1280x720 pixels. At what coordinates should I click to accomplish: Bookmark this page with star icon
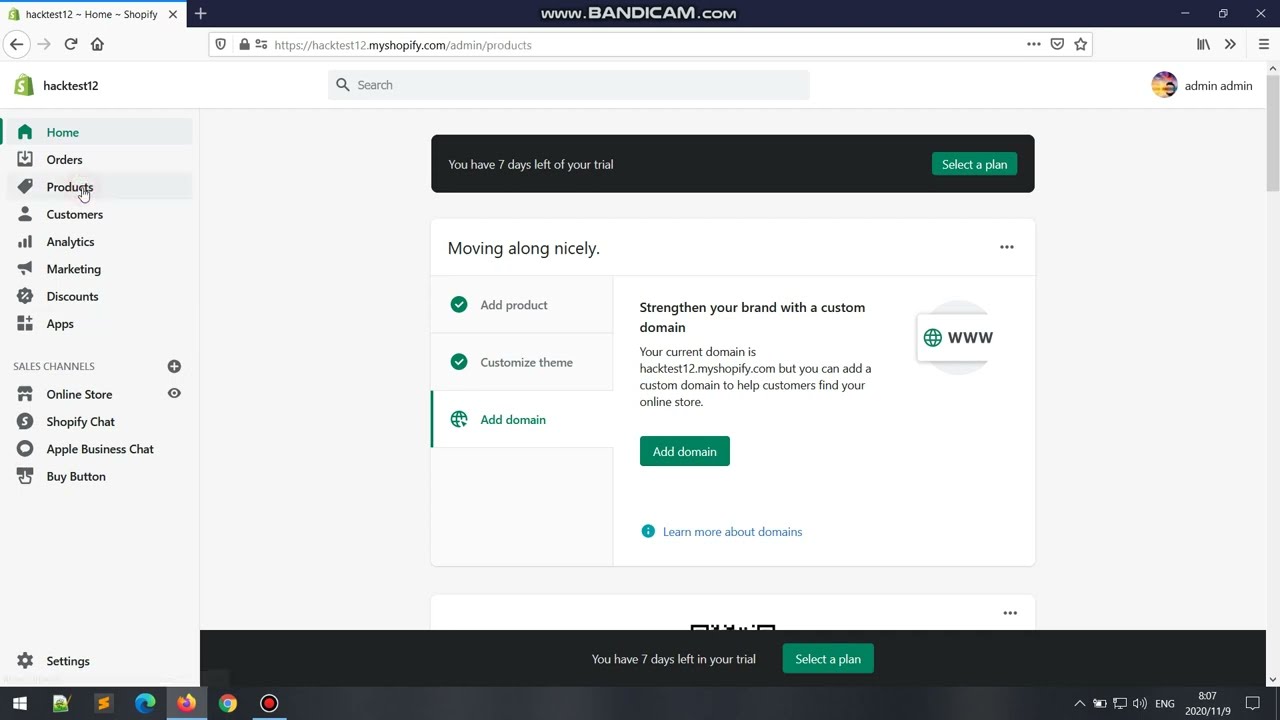coord(1080,44)
